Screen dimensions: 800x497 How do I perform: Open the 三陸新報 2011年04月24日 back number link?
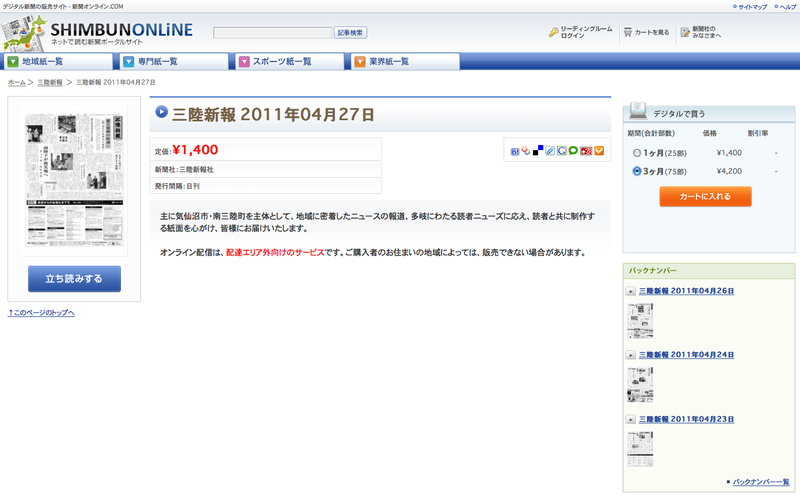[686, 355]
